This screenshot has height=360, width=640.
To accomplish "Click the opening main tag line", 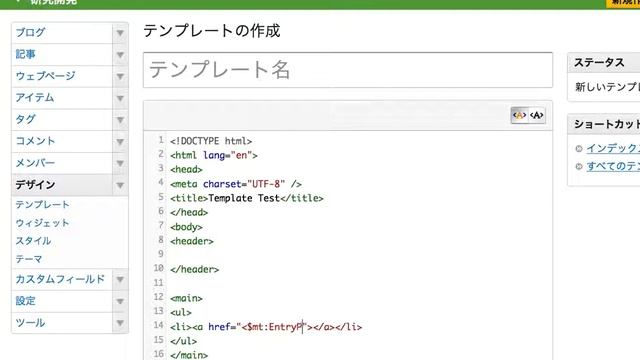I will (186, 298).
